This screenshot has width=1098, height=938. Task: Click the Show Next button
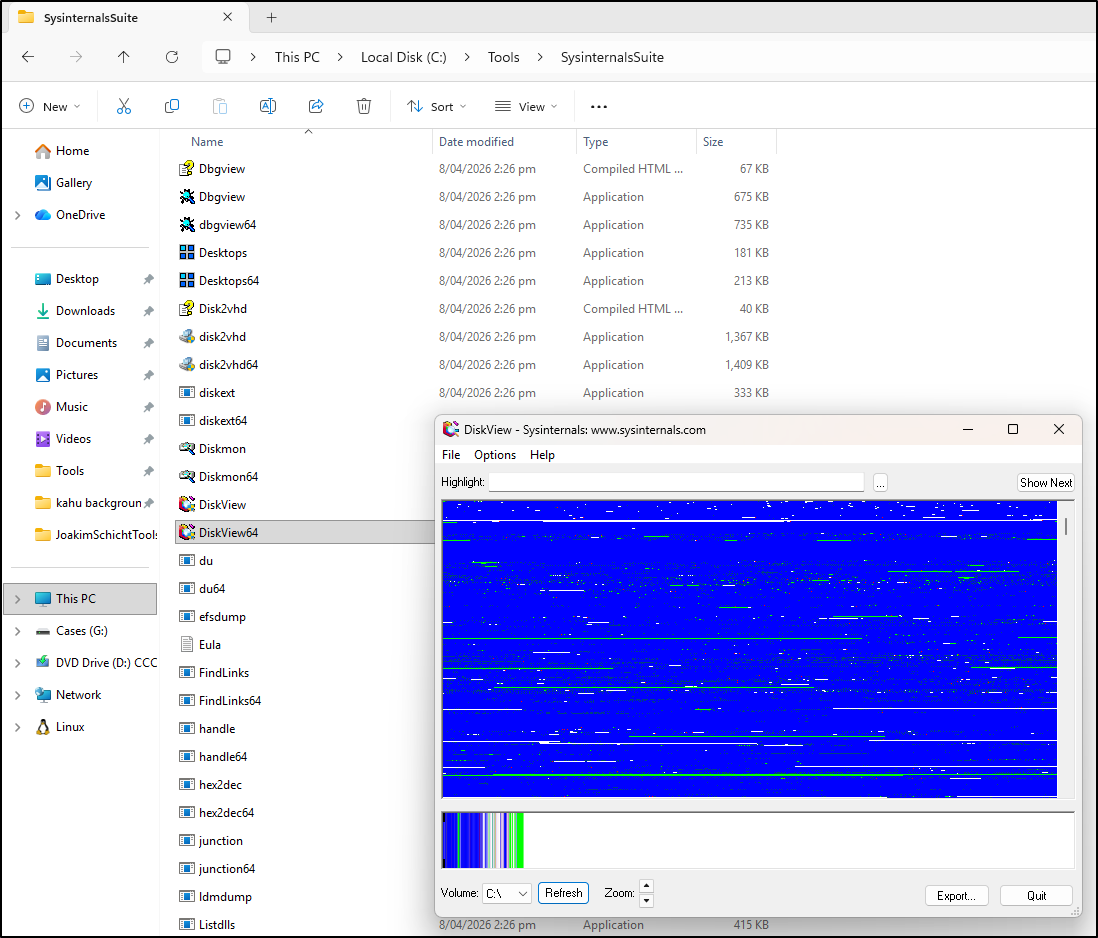point(1045,482)
